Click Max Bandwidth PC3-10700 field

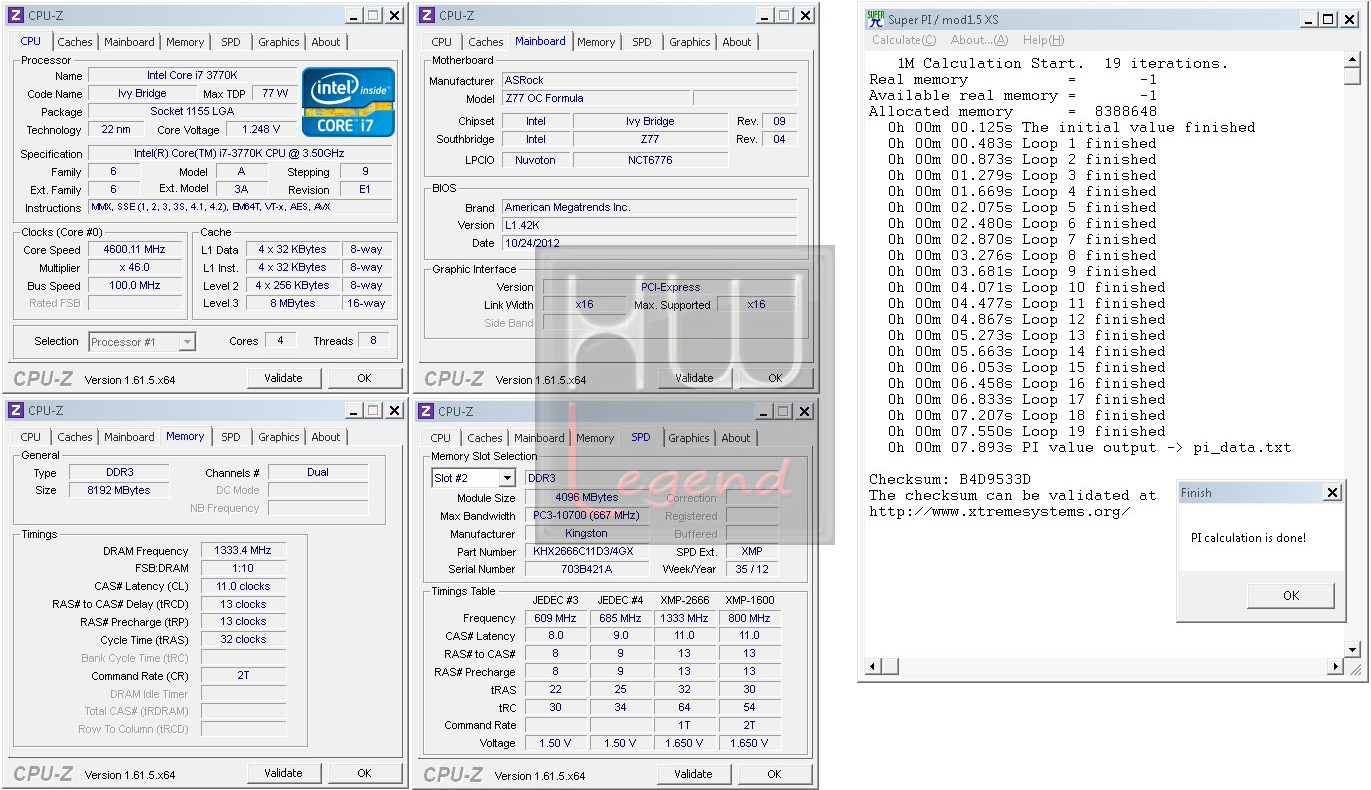pos(586,516)
